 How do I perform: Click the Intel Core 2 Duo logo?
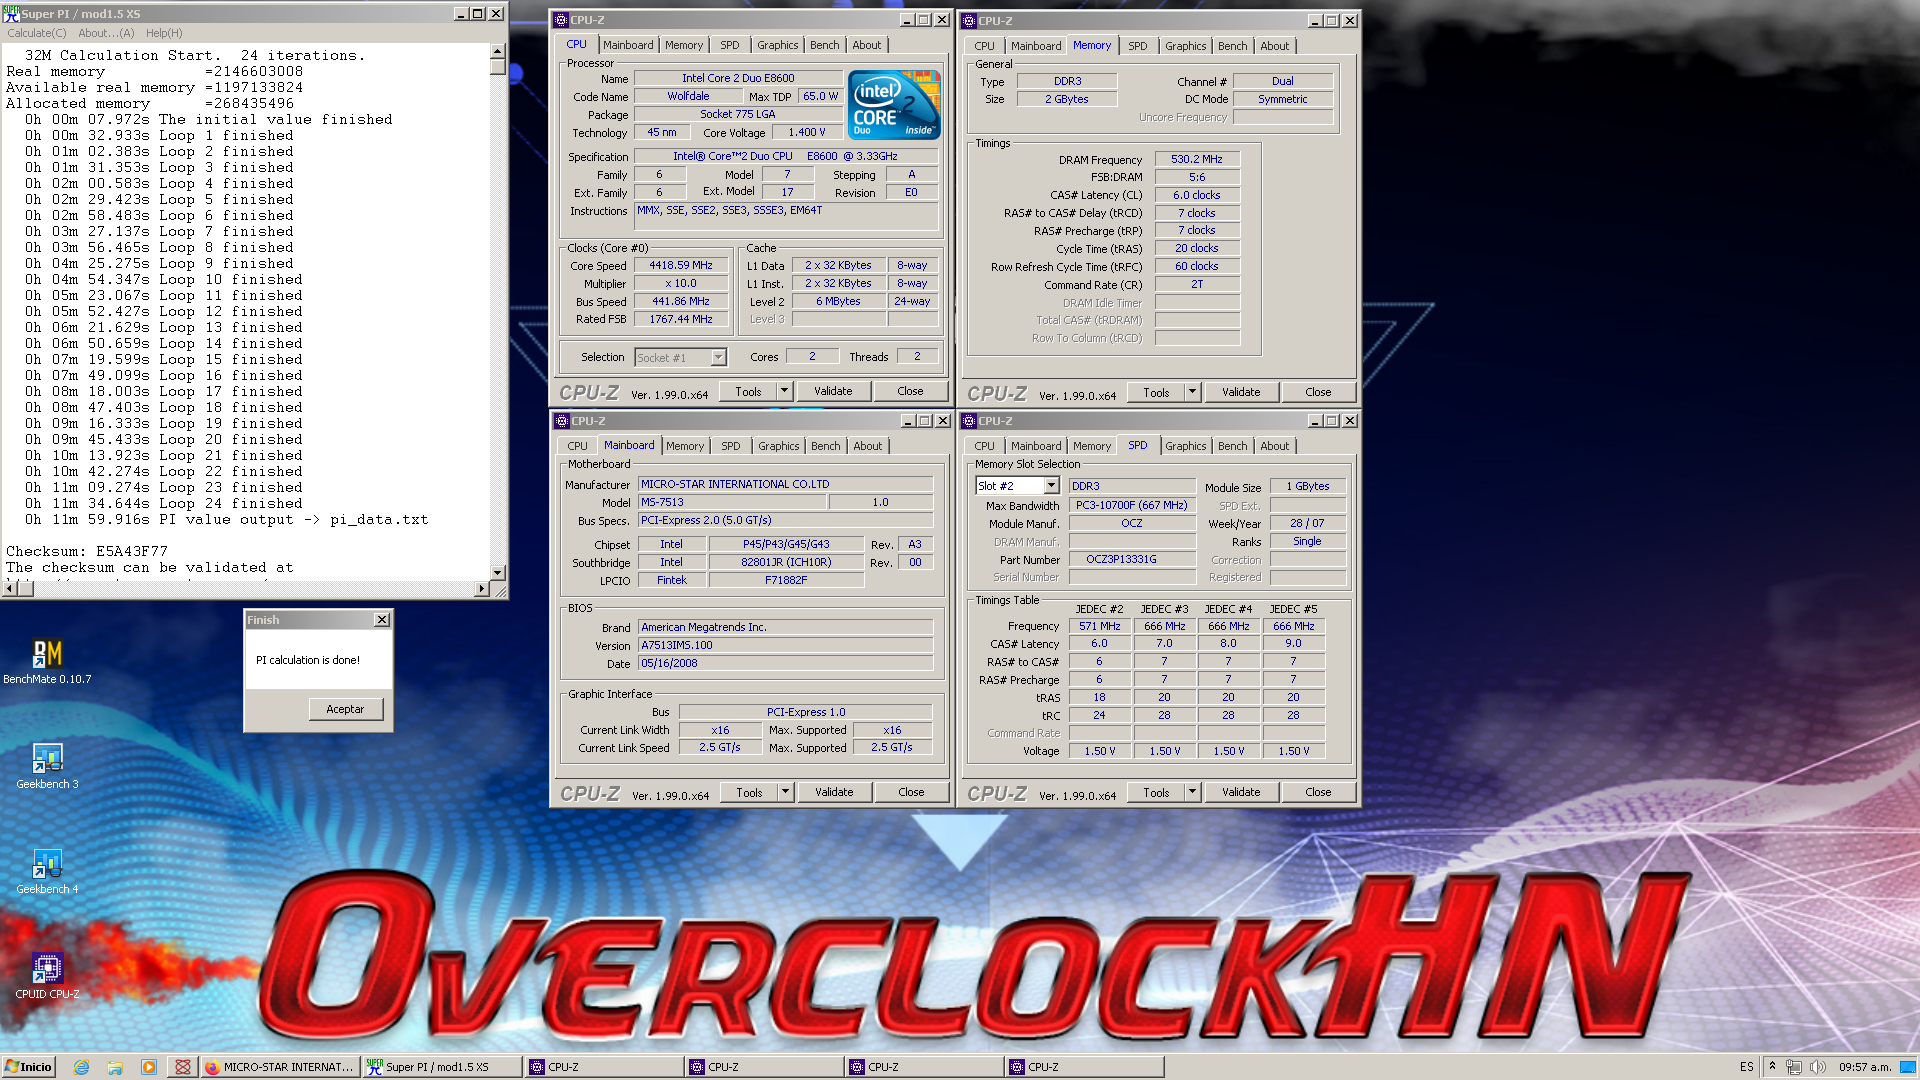pos(894,104)
